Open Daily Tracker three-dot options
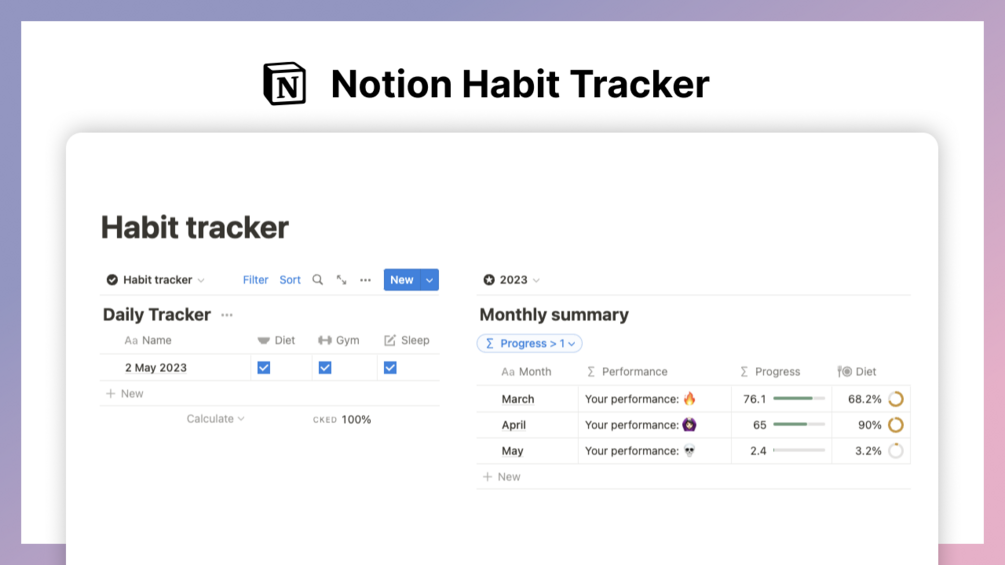Viewport: 1005px width, 565px height. [227, 315]
